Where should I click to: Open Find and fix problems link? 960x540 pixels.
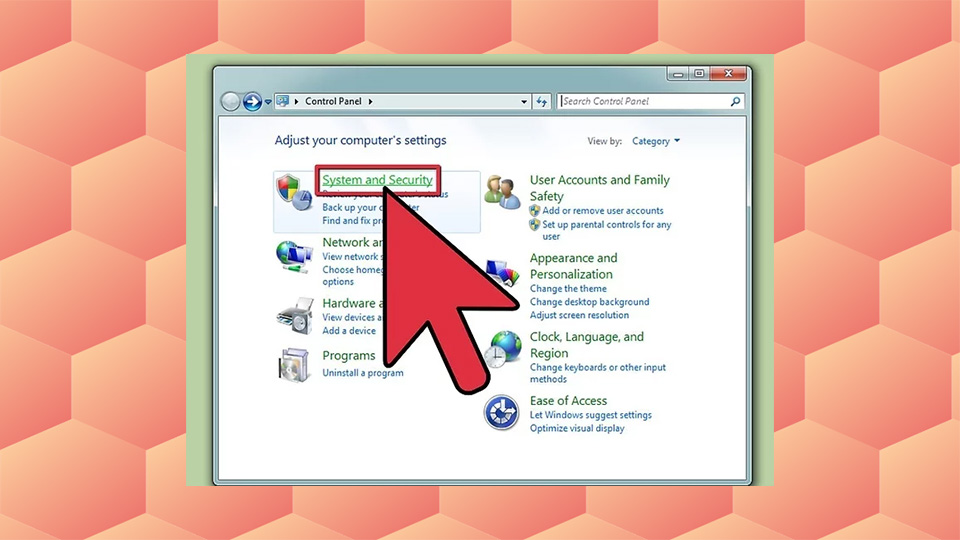tap(353, 221)
